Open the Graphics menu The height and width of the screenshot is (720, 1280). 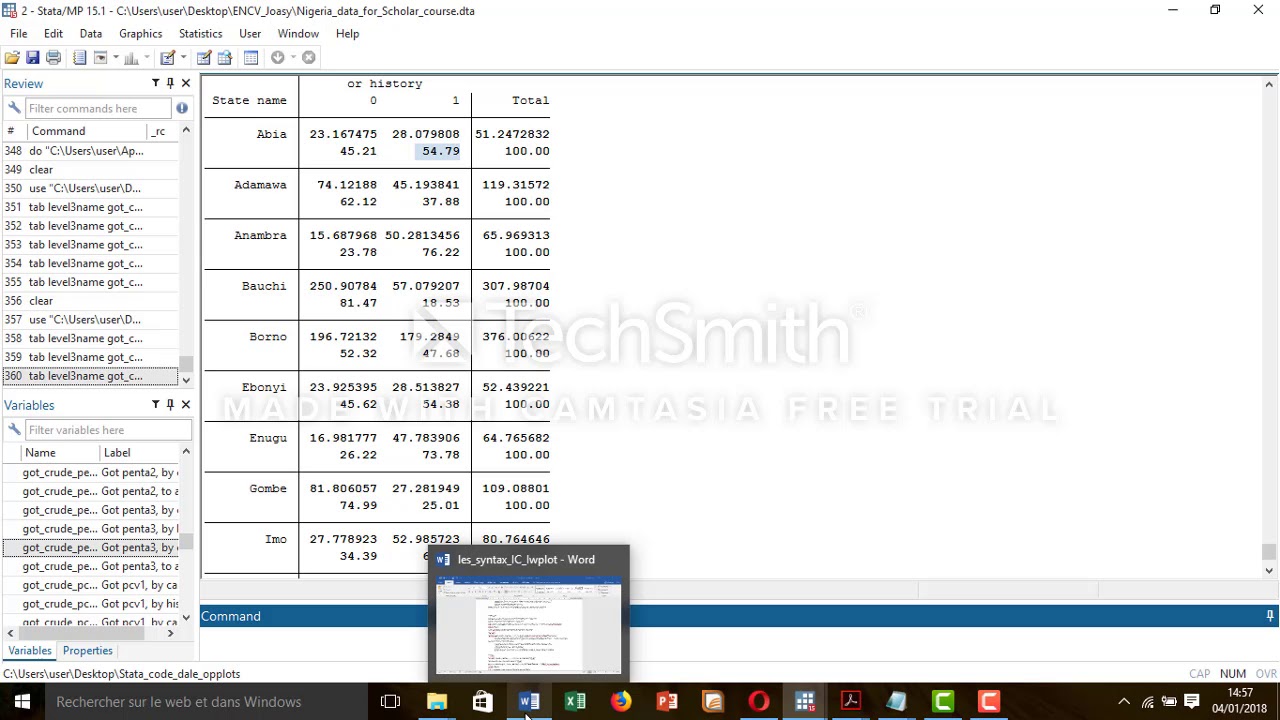point(140,33)
